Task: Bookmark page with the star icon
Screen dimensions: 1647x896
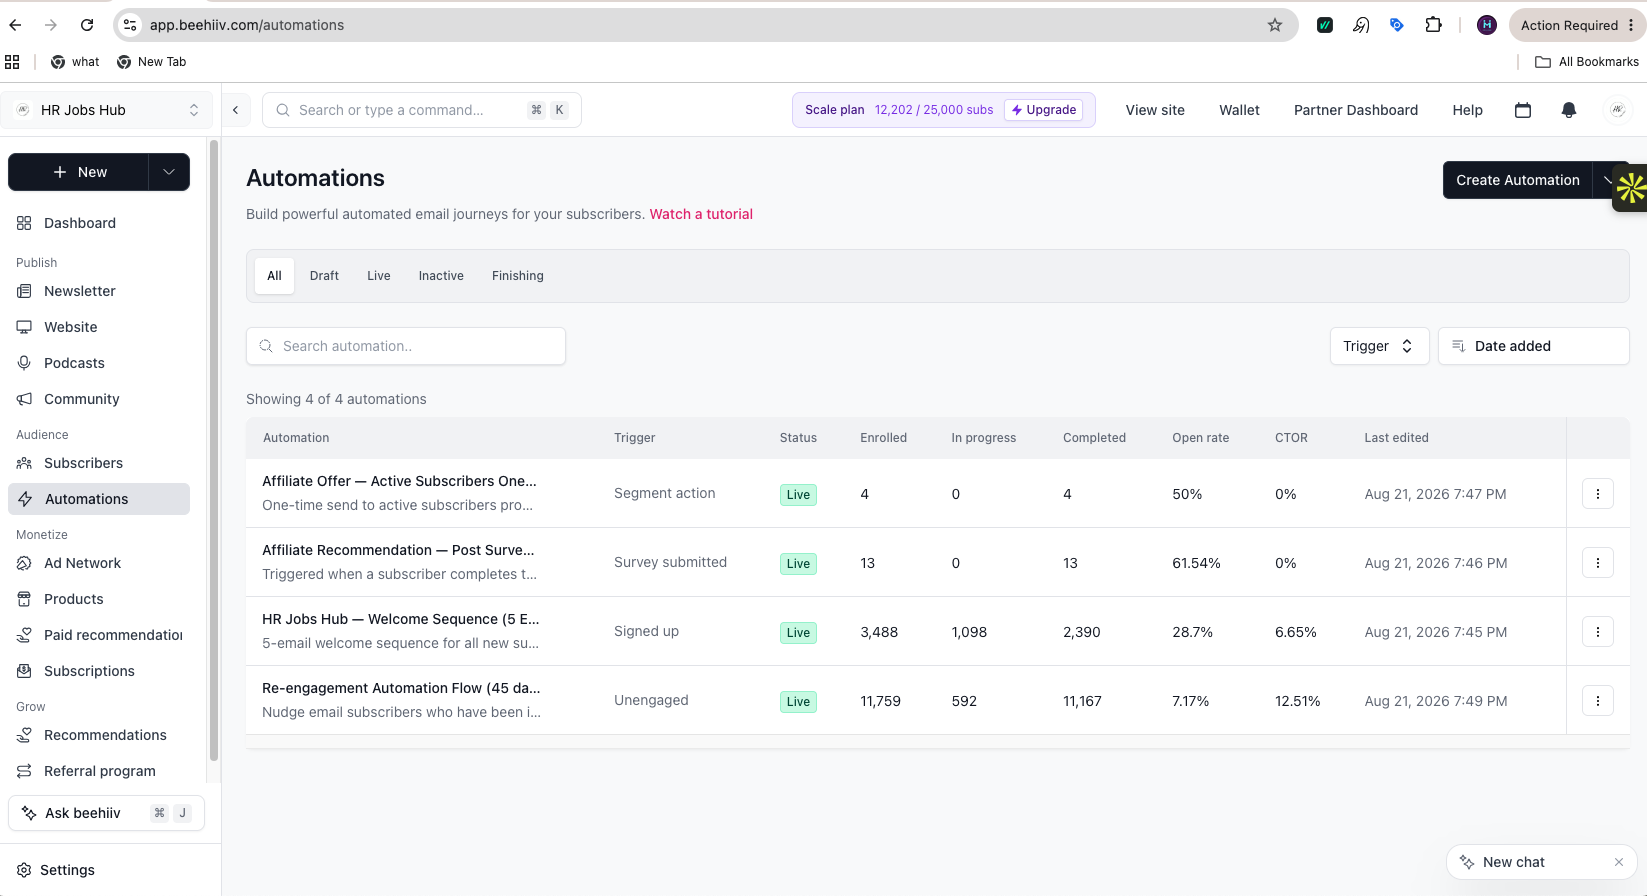Action: (1274, 25)
